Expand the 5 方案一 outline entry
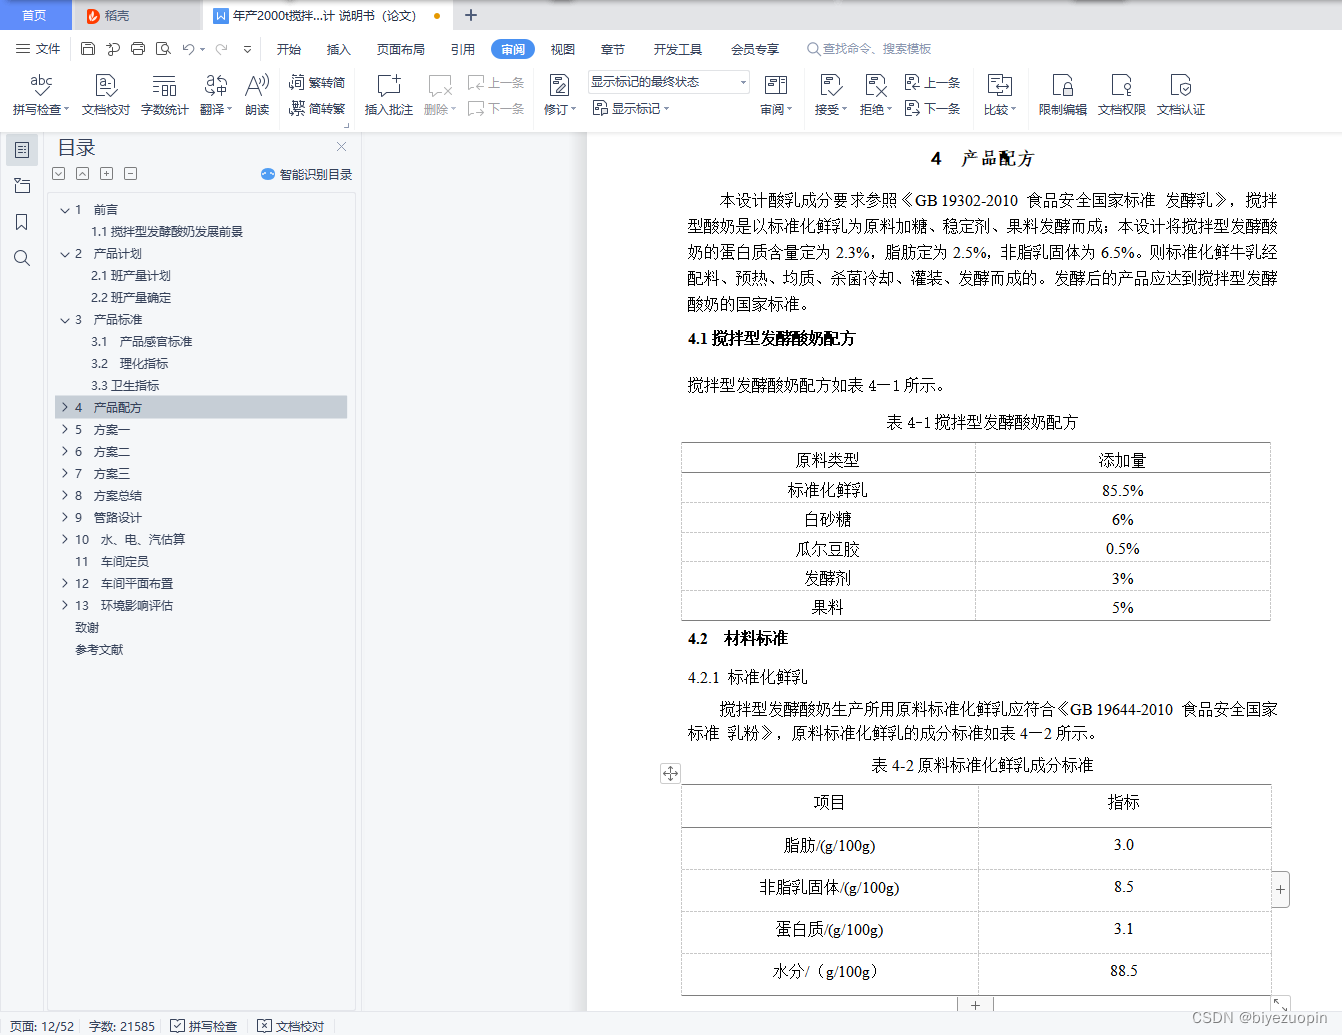 tap(64, 429)
